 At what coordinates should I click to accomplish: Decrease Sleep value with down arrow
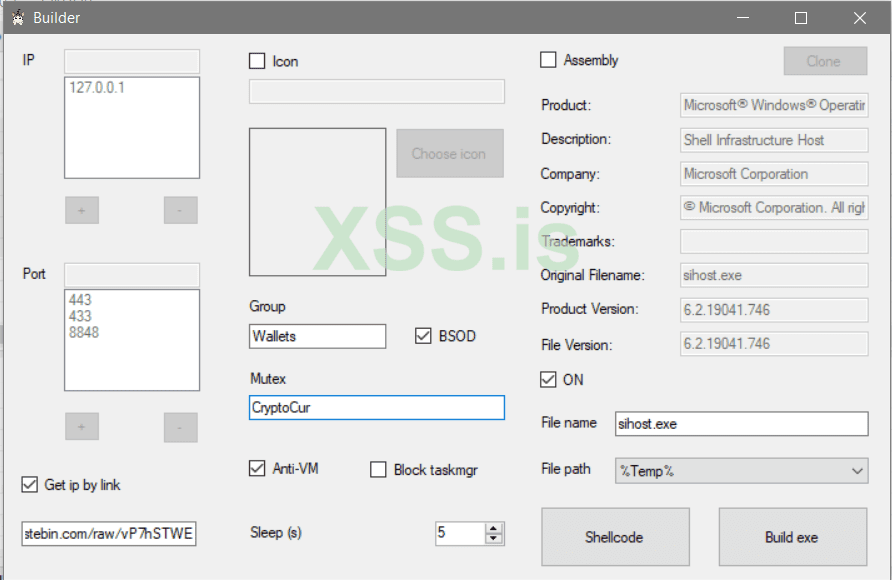click(x=494, y=538)
